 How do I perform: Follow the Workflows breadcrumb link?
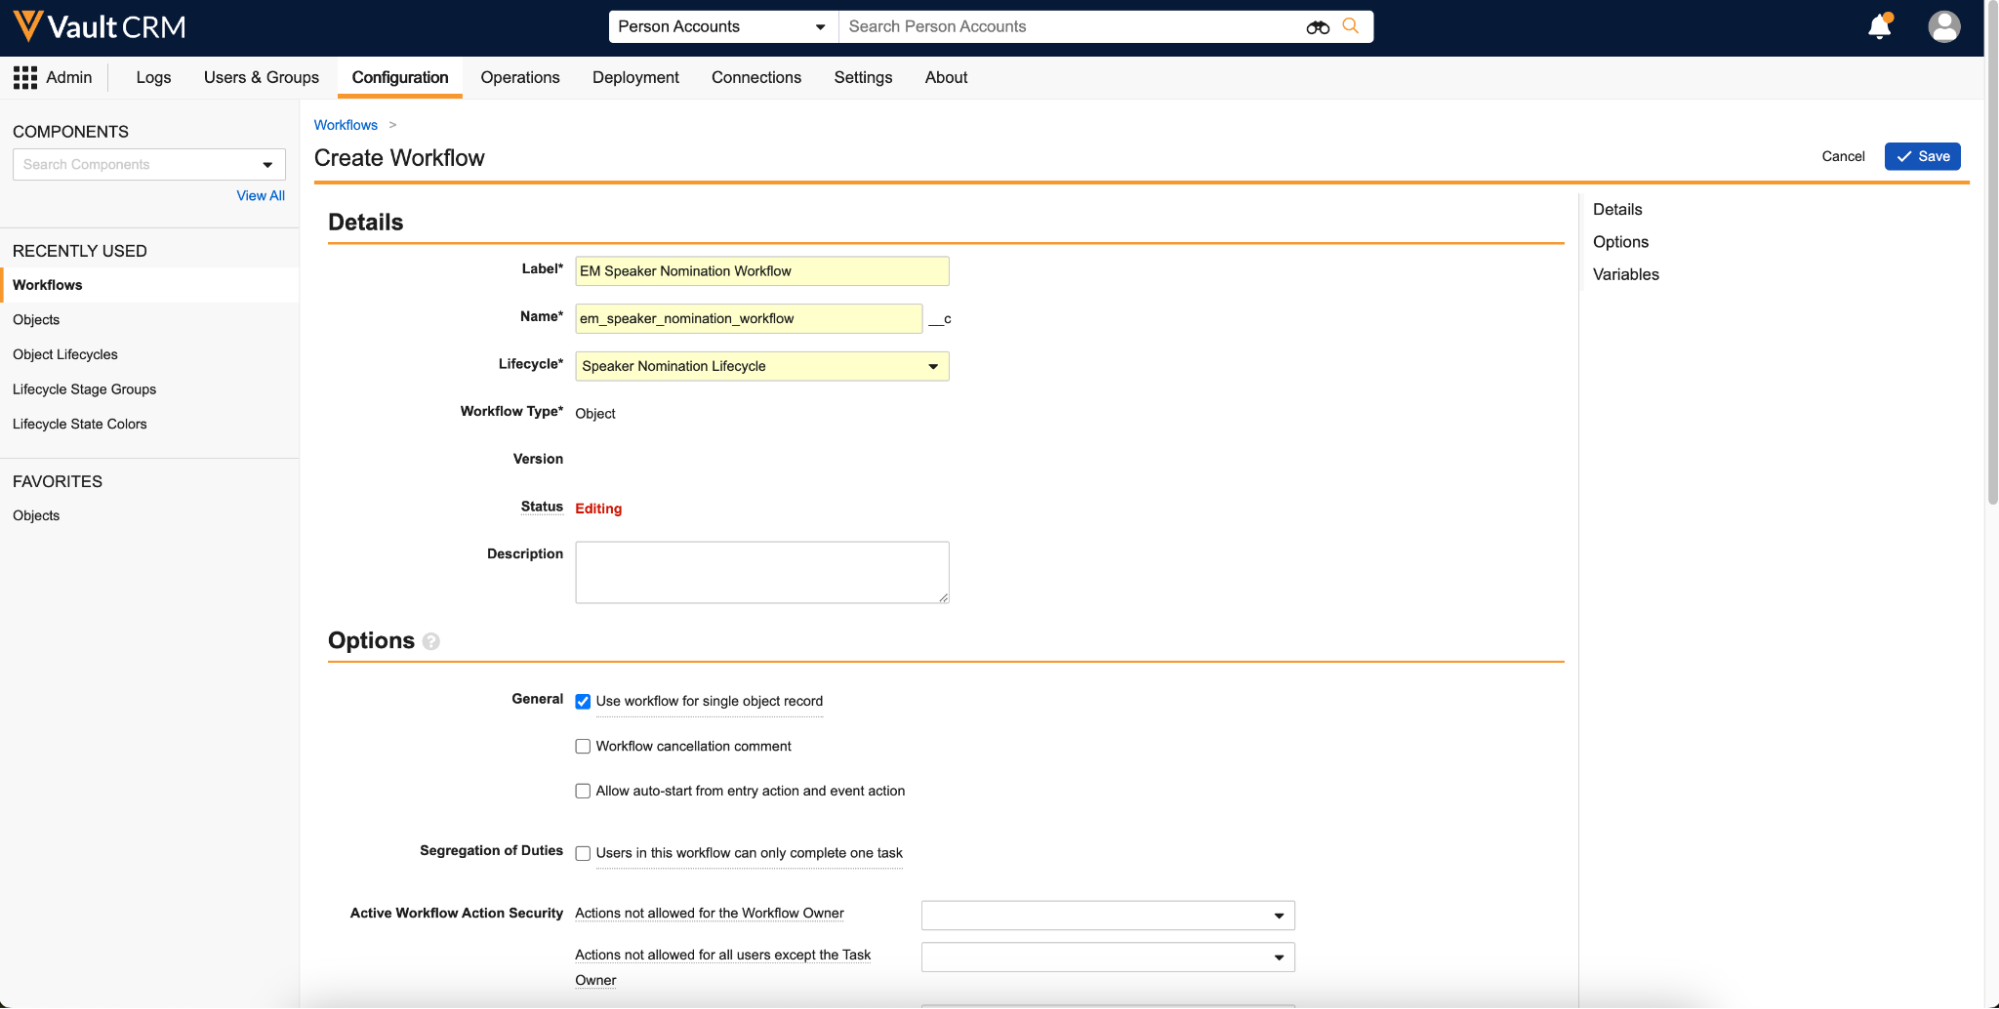pyautogui.click(x=345, y=125)
